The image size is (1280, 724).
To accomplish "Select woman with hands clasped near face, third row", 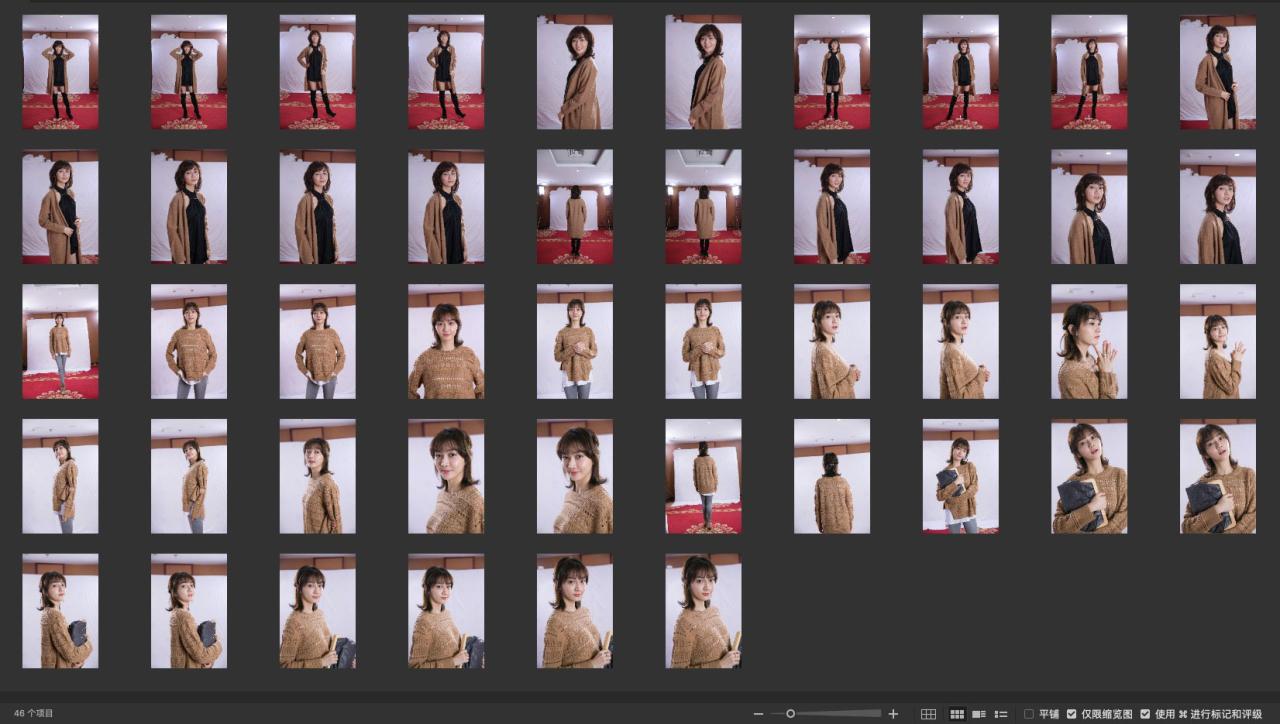I will (1089, 342).
